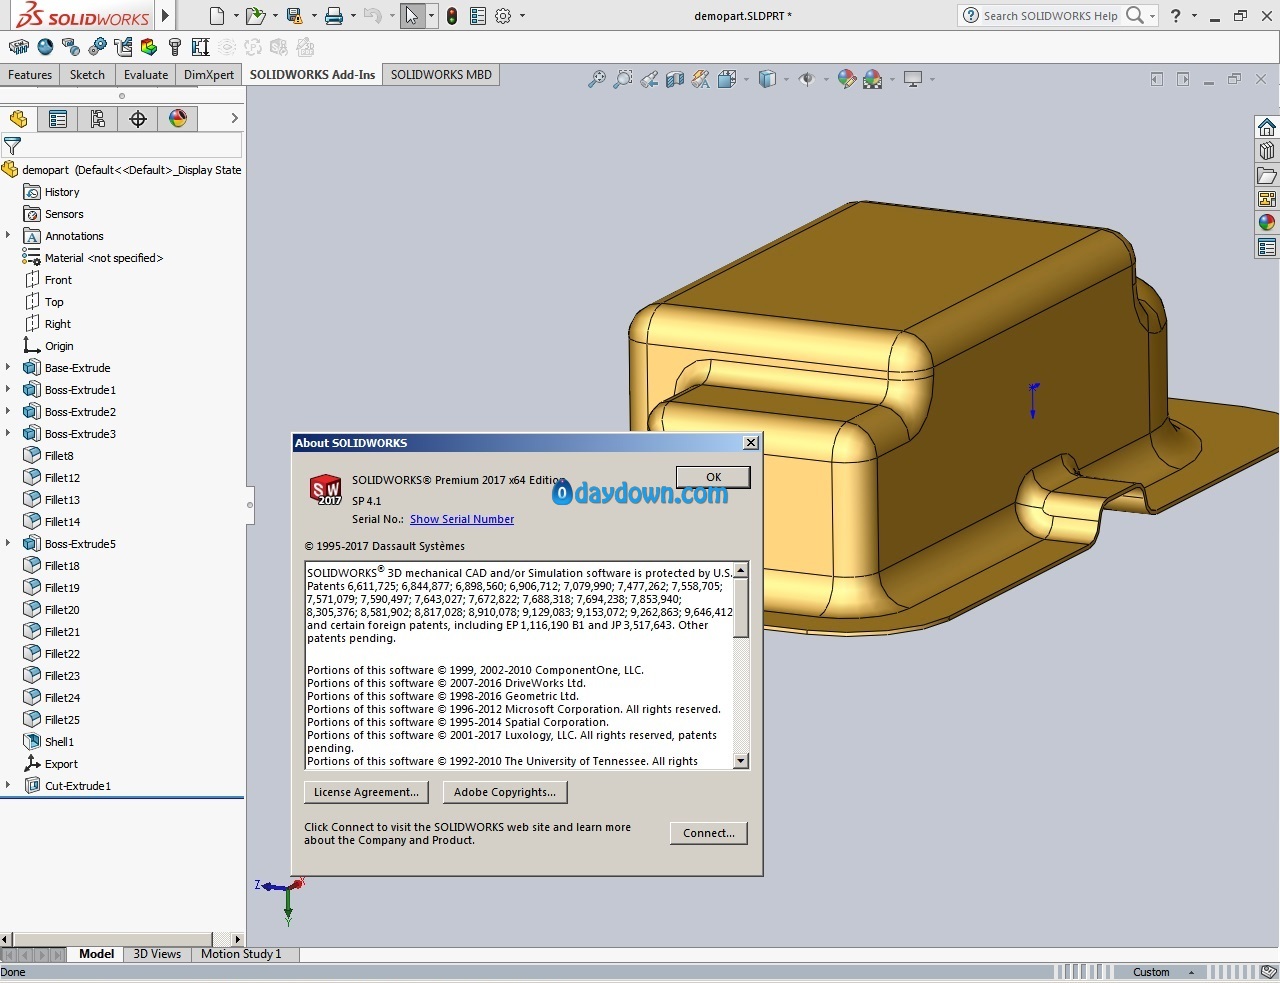
Task: Click the Previous View icon
Action: click(649, 79)
